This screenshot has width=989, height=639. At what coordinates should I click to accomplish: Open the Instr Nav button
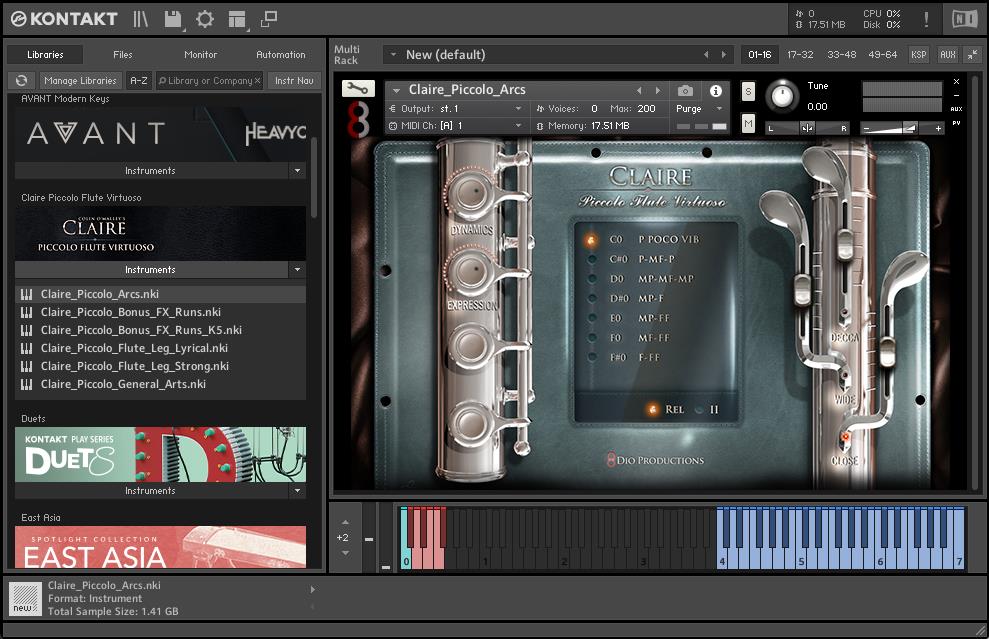293,81
